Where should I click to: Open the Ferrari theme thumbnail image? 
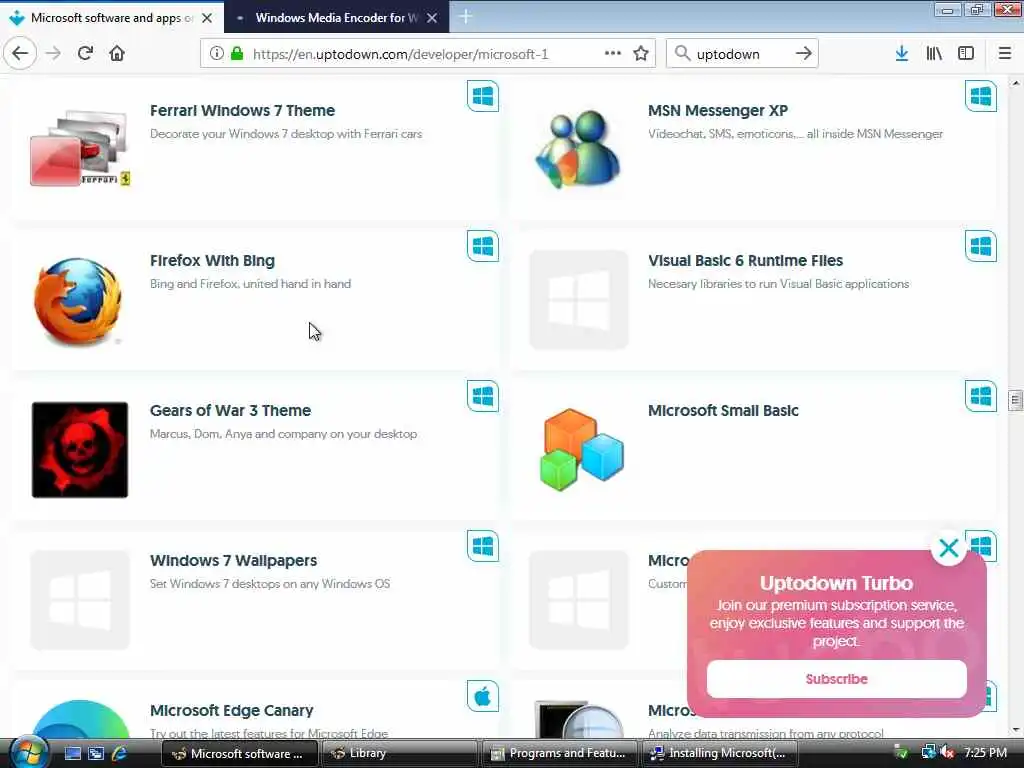click(80, 149)
